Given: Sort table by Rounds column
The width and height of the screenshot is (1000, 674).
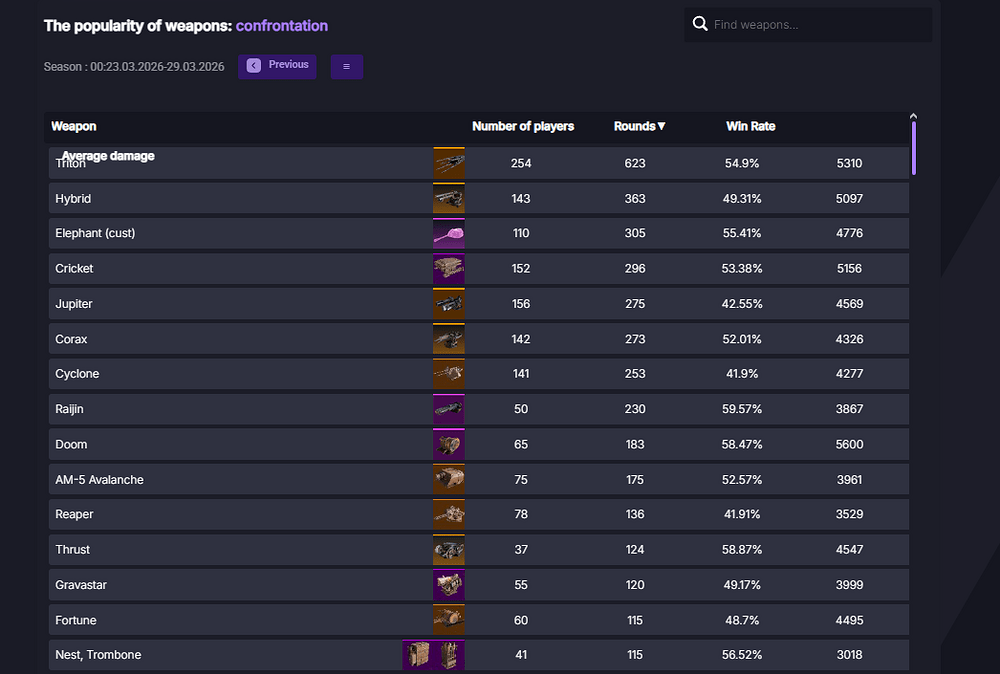Looking at the screenshot, I should [639, 126].
